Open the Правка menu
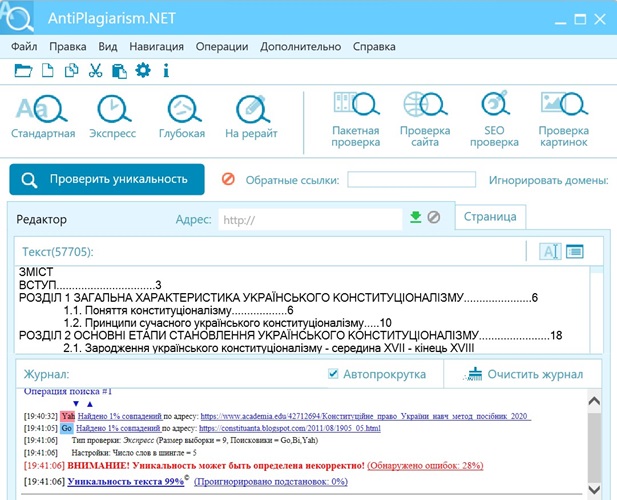 [68, 46]
